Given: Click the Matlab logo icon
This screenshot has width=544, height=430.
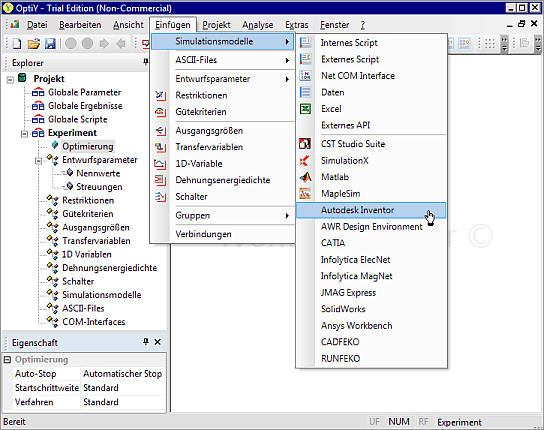Looking at the screenshot, I should [x=305, y=177].
